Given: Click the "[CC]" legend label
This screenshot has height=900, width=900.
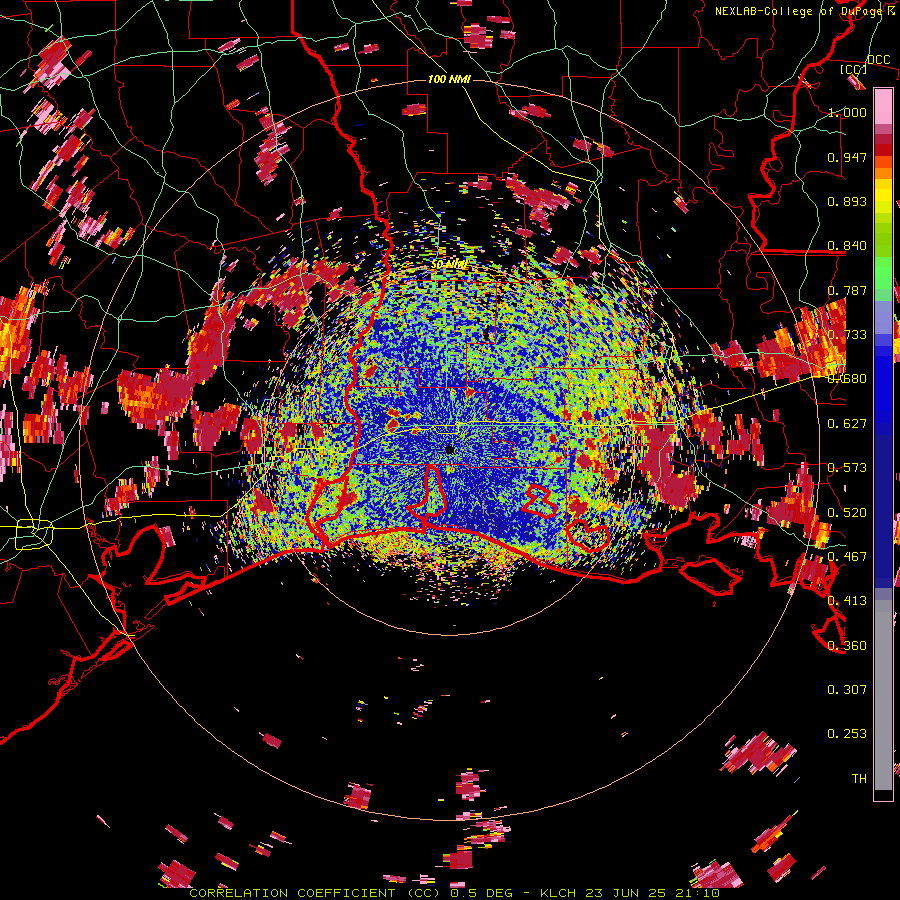Looking at the screenshot, I should (853, 69).
